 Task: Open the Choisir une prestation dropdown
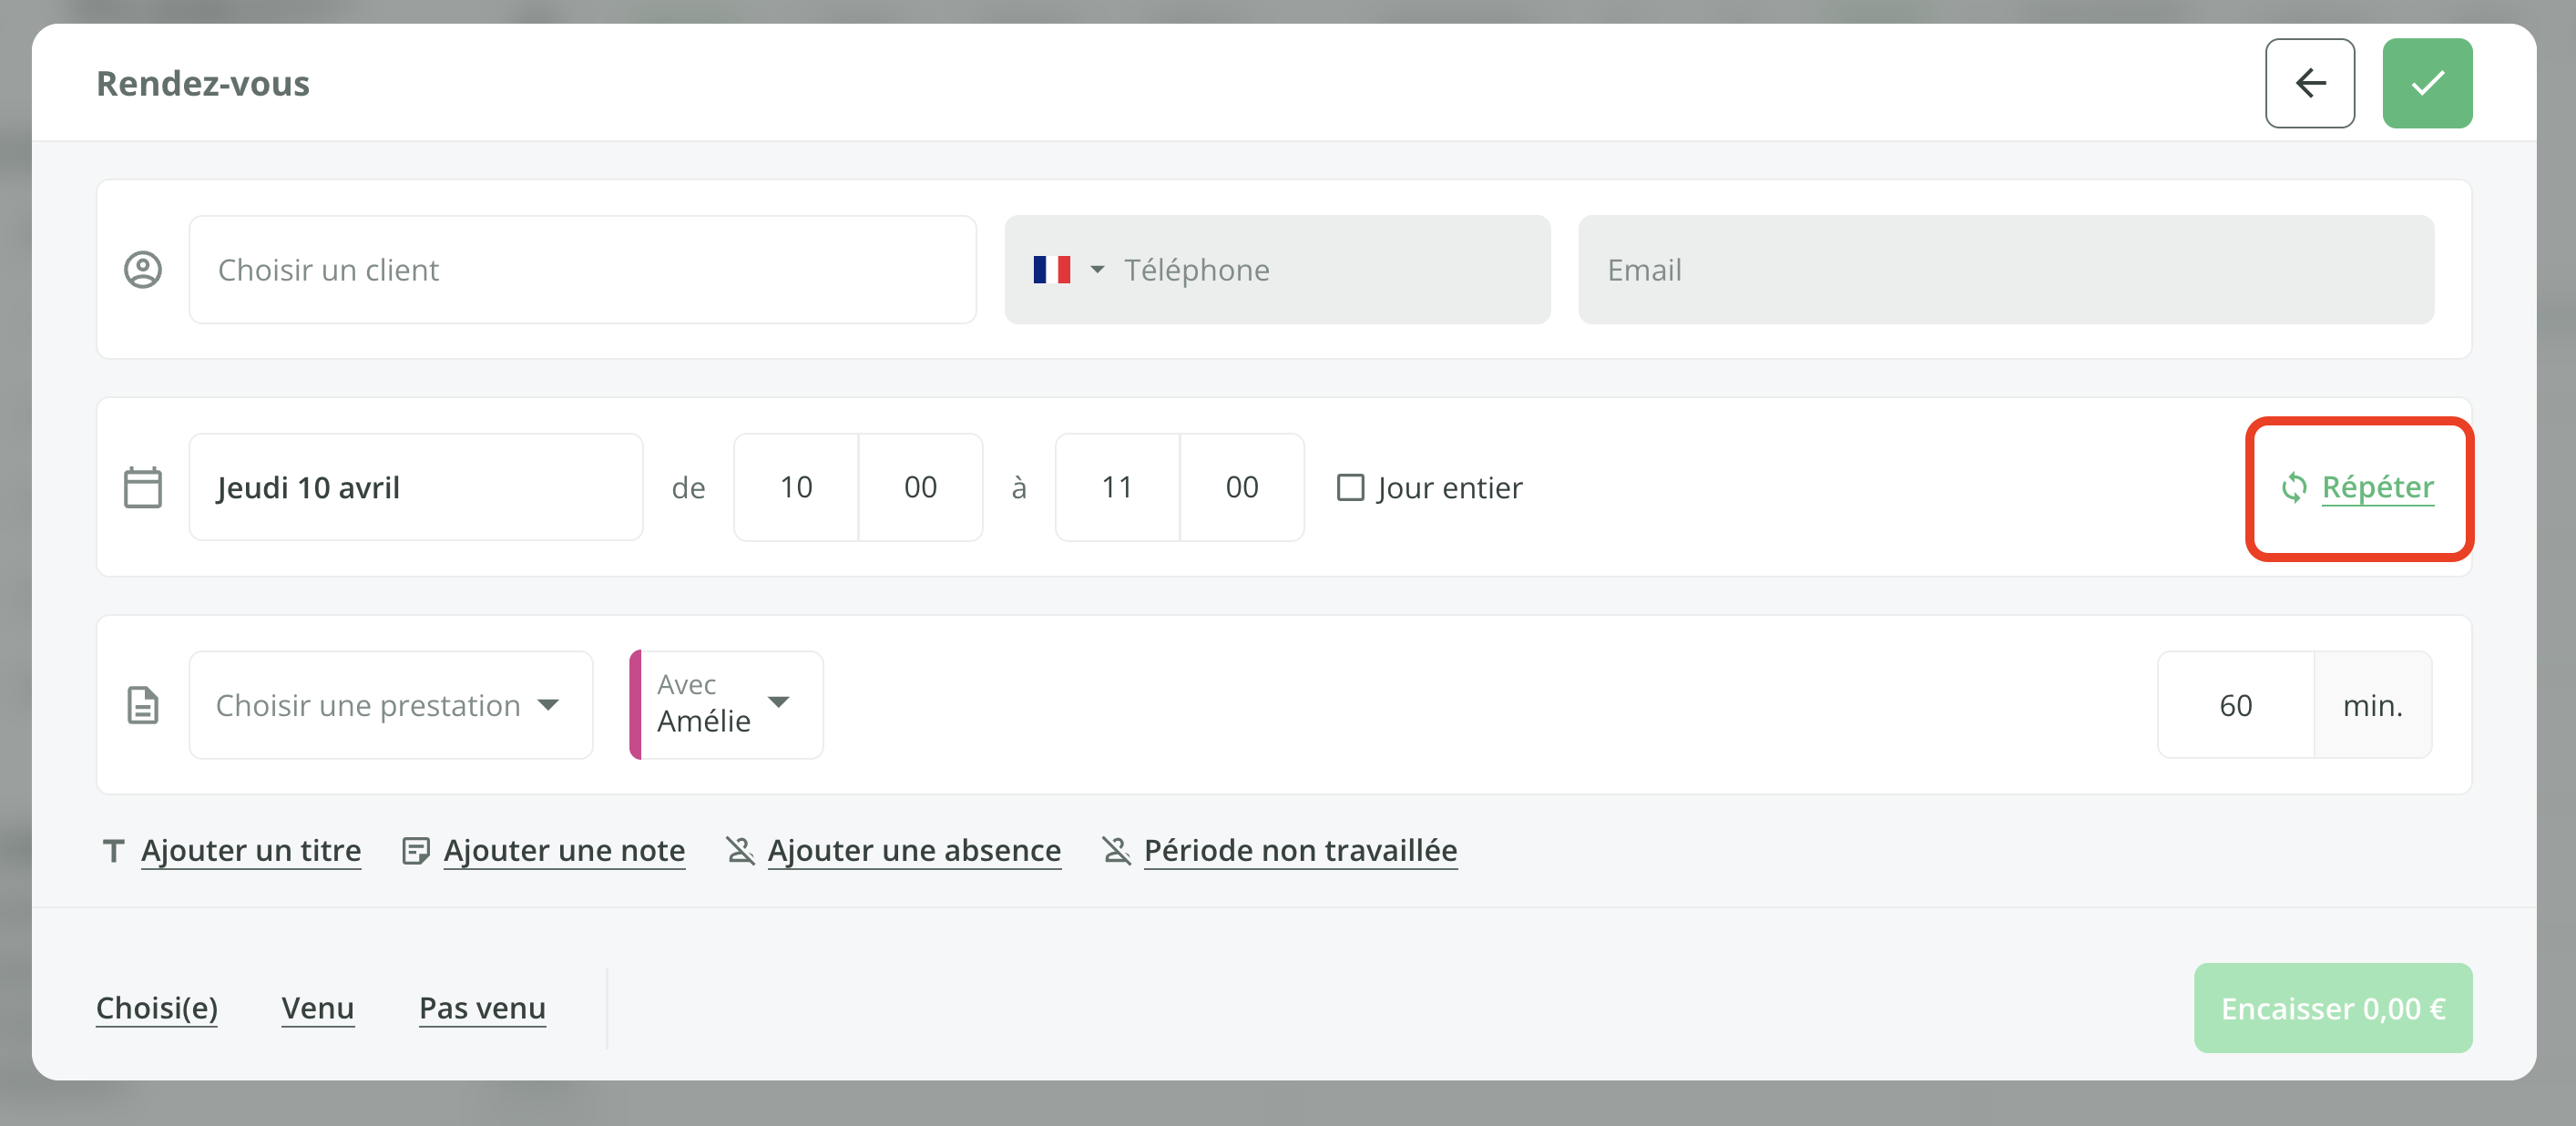coord(390,705)
